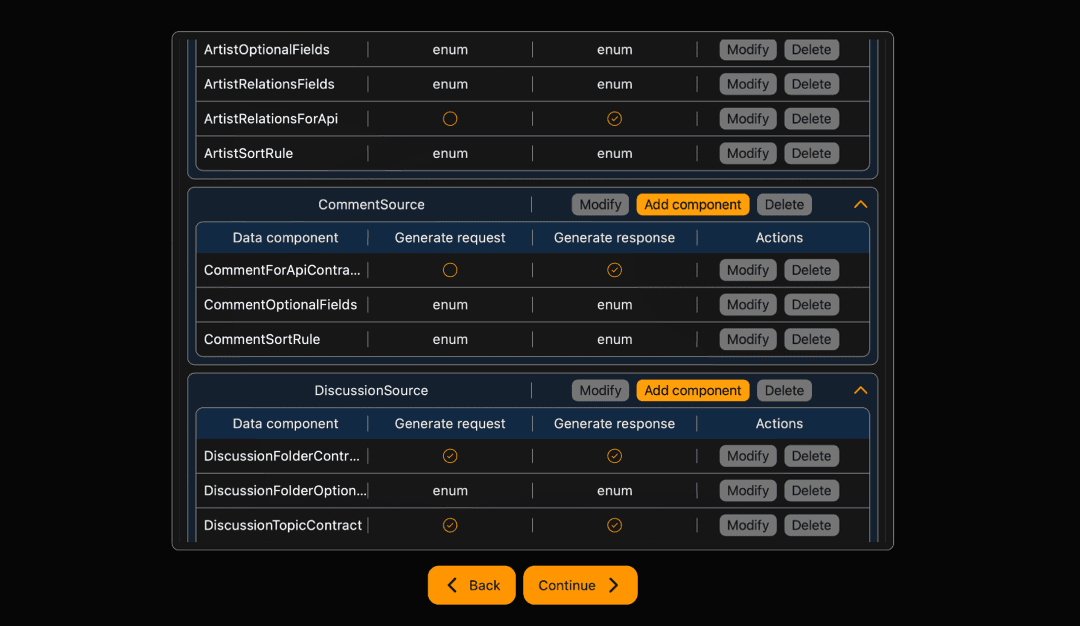Click the Generate request checkmark for DiscussionTopicContract
The width and height of the screenshot is (1080, 626).
[x=450, y=524]
